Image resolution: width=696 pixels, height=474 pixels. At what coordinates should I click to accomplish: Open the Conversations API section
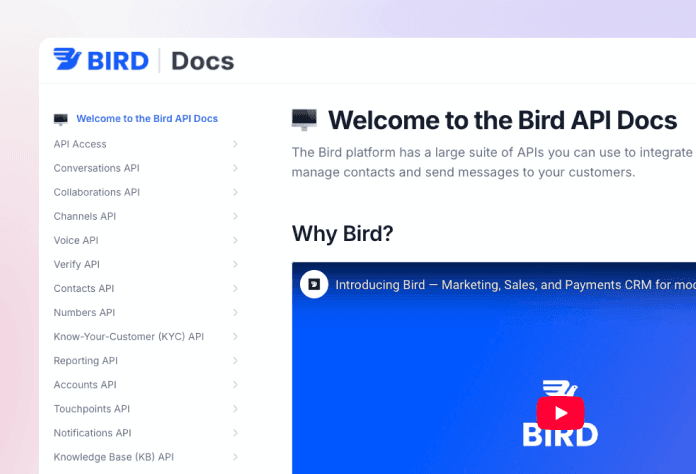(x=96, y=168)
